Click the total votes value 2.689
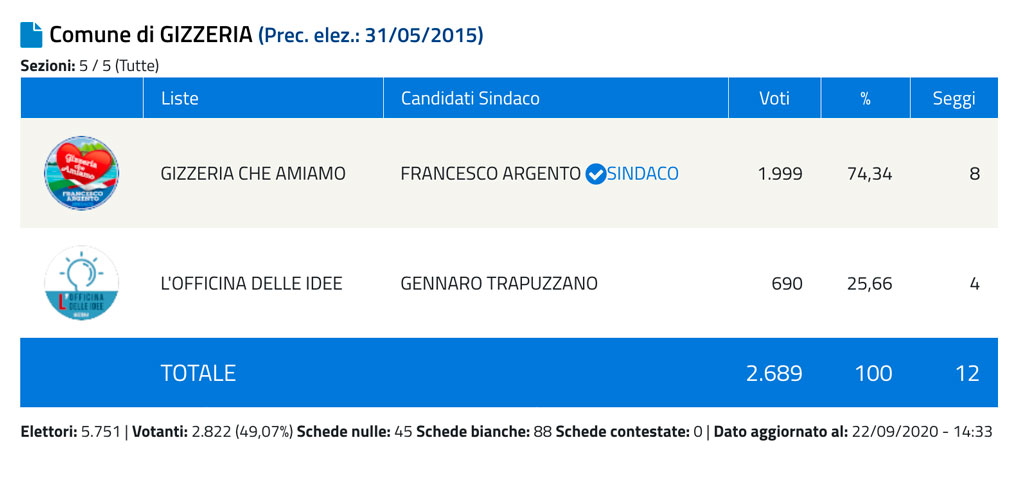Screen dimensions: 1024x504 click(775, 373)
